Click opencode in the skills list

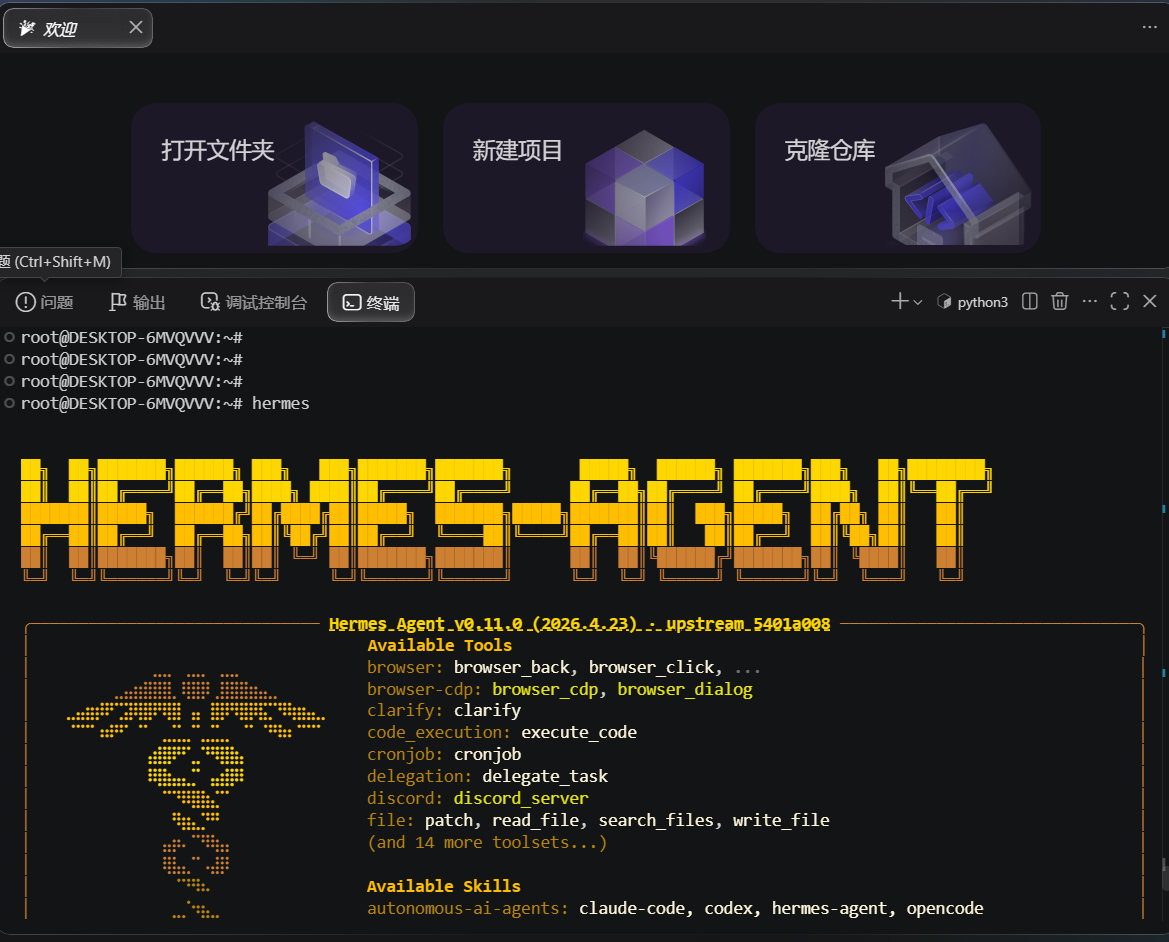click(x=945, y=908)
